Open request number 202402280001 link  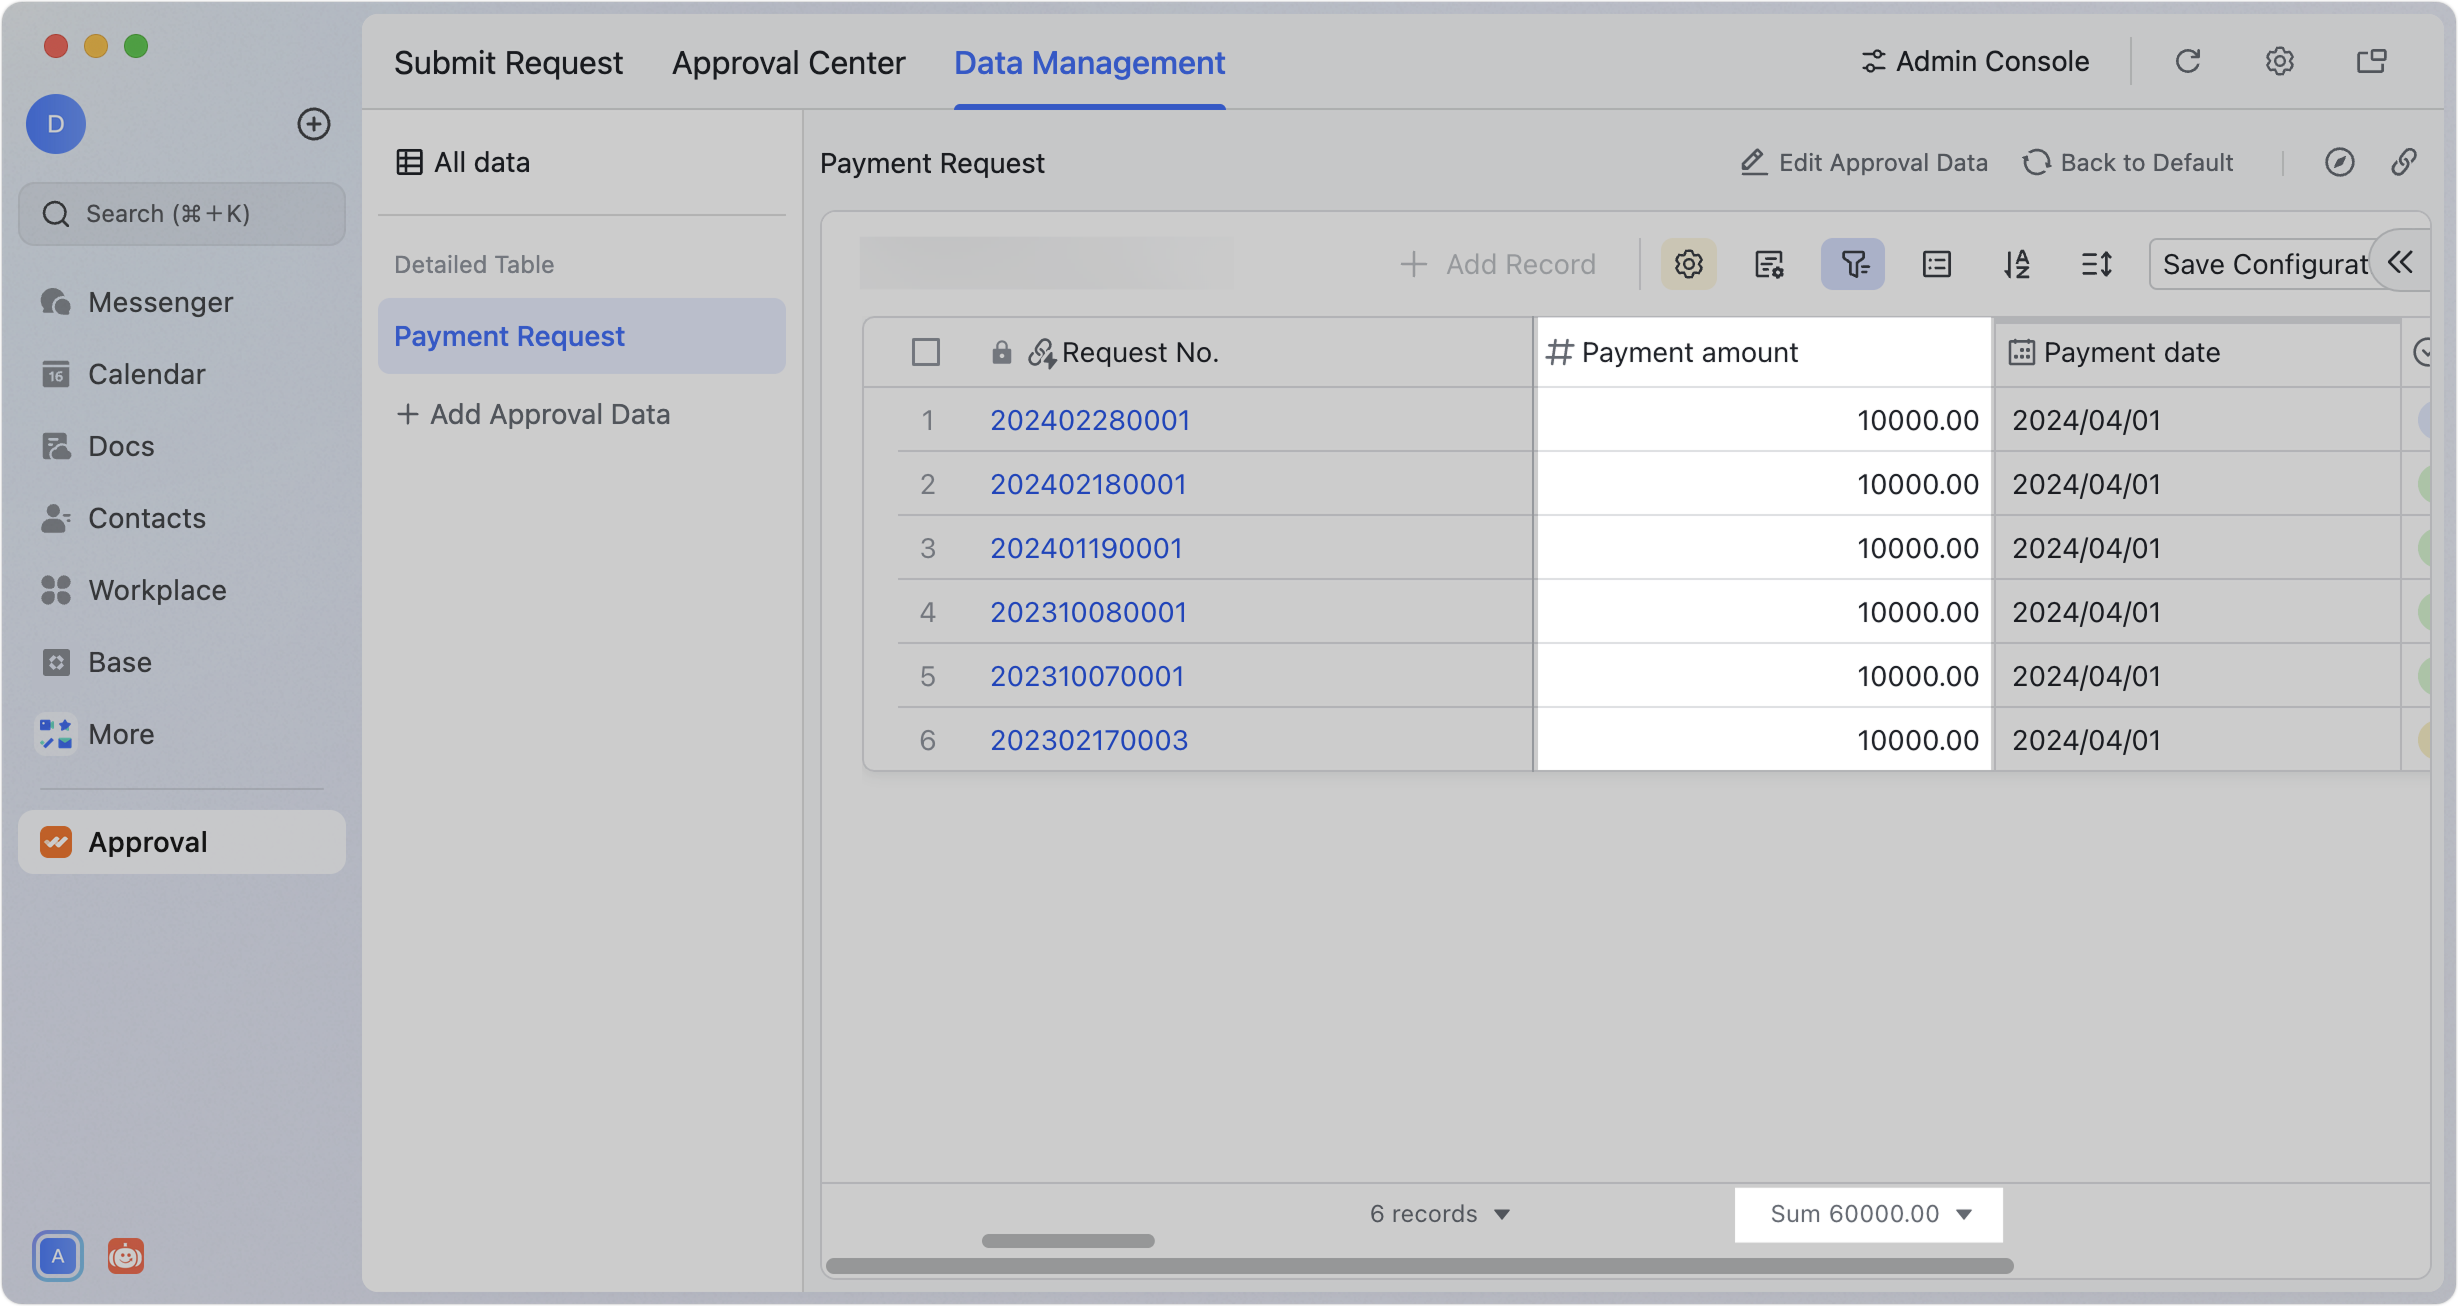coord(1090,420)
